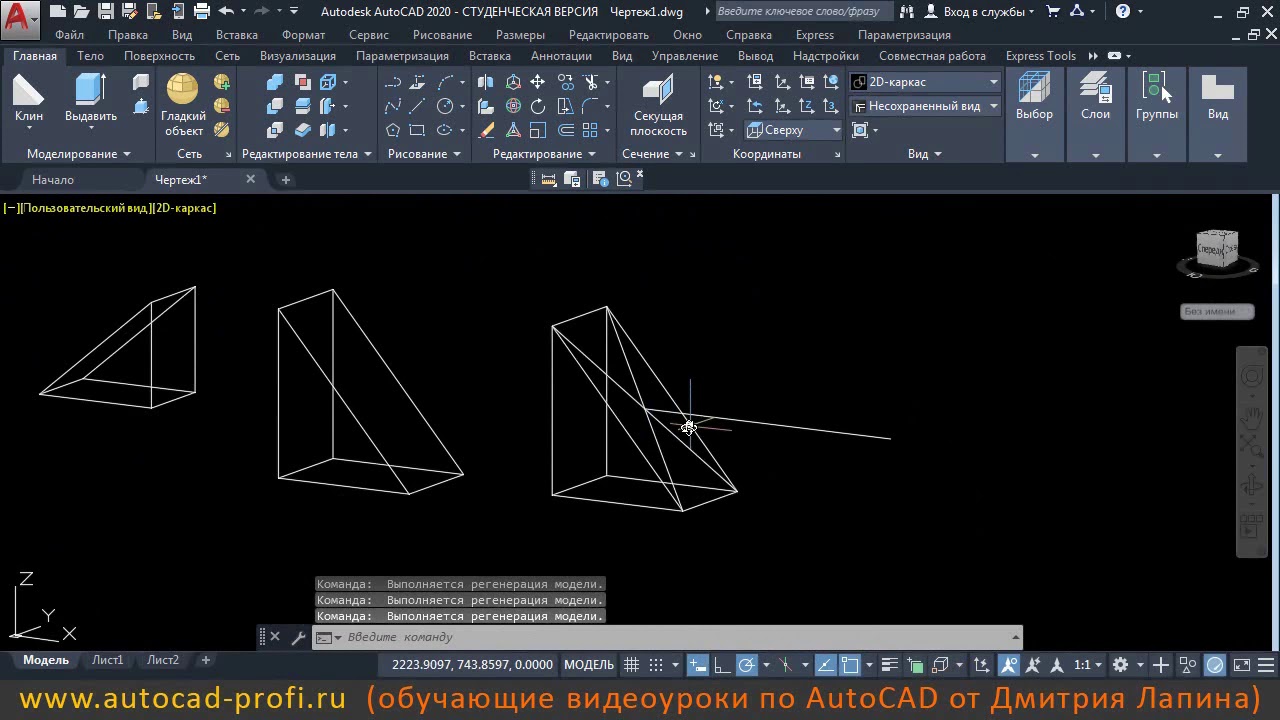Select the Rotate tool in Редактирование

[x=538, y=106]
